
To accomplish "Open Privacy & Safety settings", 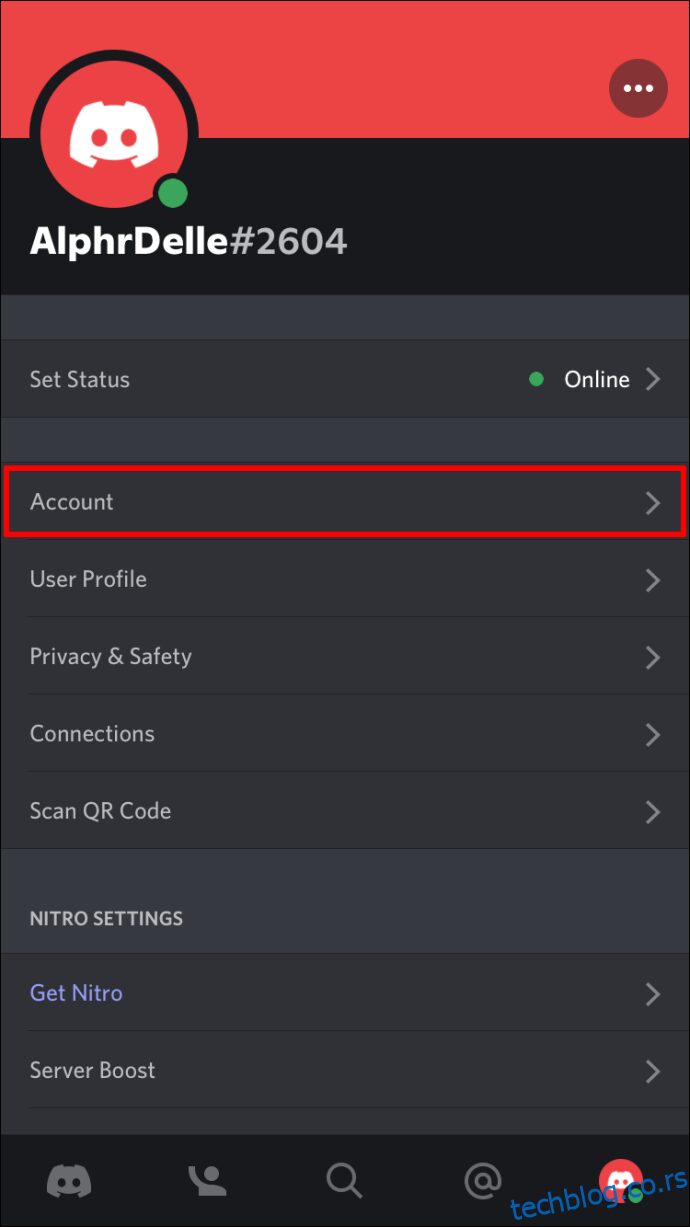I will (345, 657).
